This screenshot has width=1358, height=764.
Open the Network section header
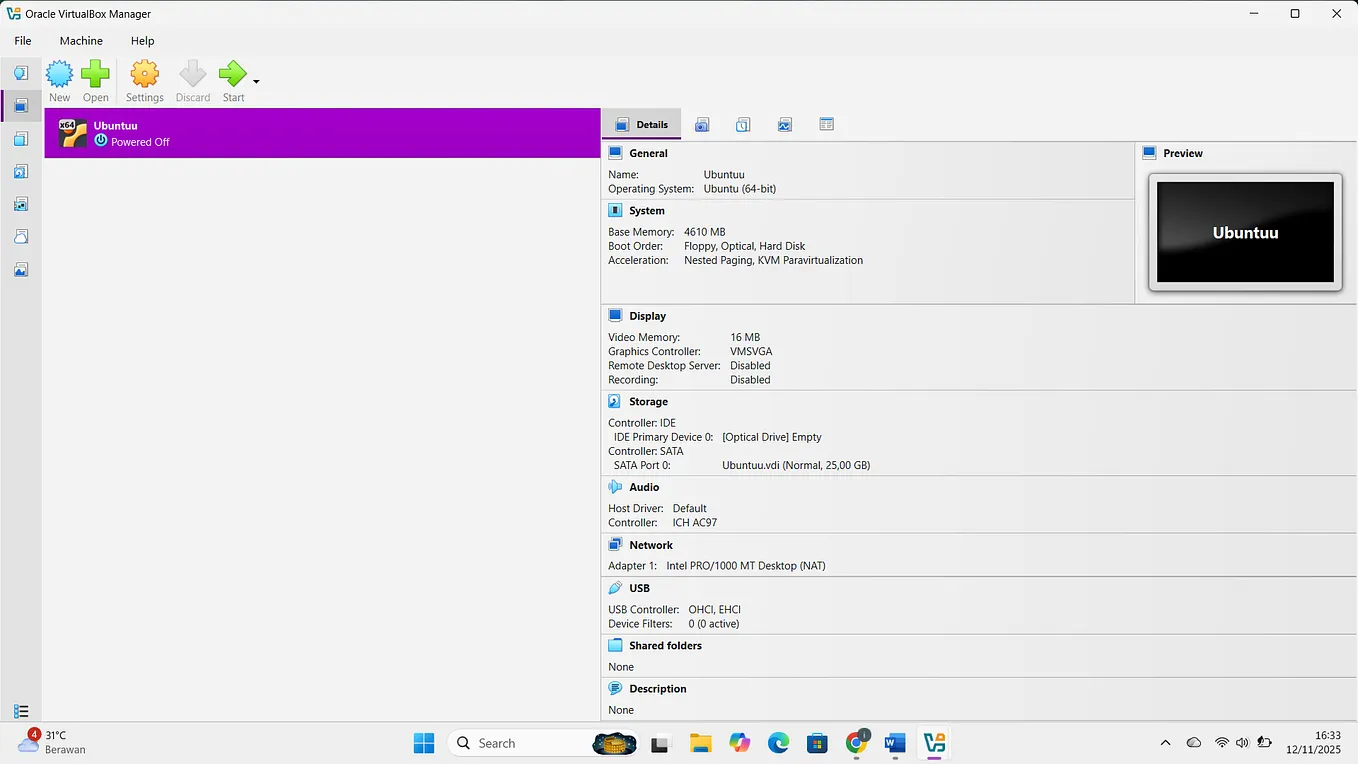651,545
